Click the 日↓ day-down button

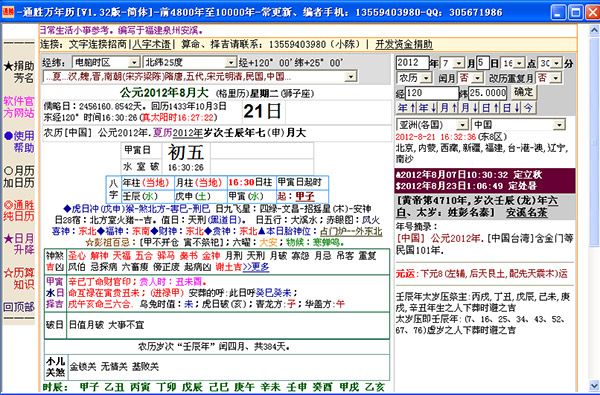(x=512, y=108)
